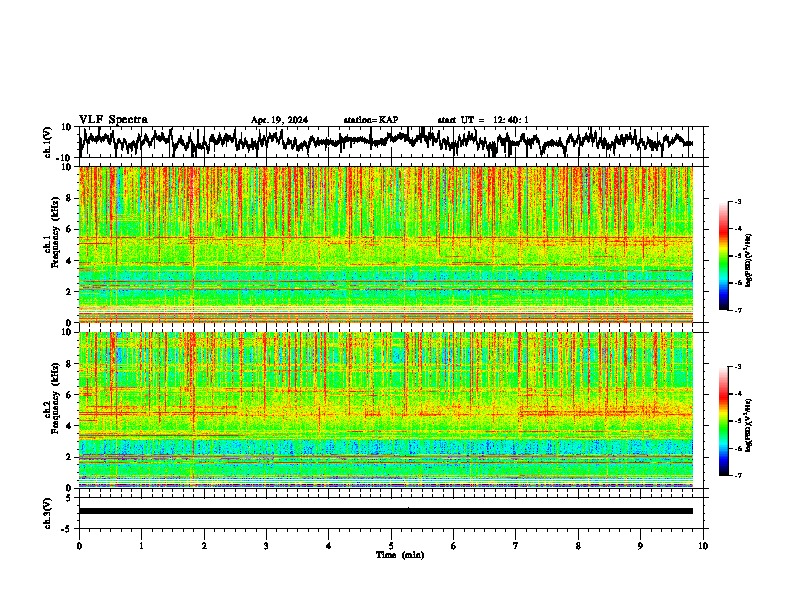
Task: Click the "0" tick on the time axis
Action: click(79, 546)
